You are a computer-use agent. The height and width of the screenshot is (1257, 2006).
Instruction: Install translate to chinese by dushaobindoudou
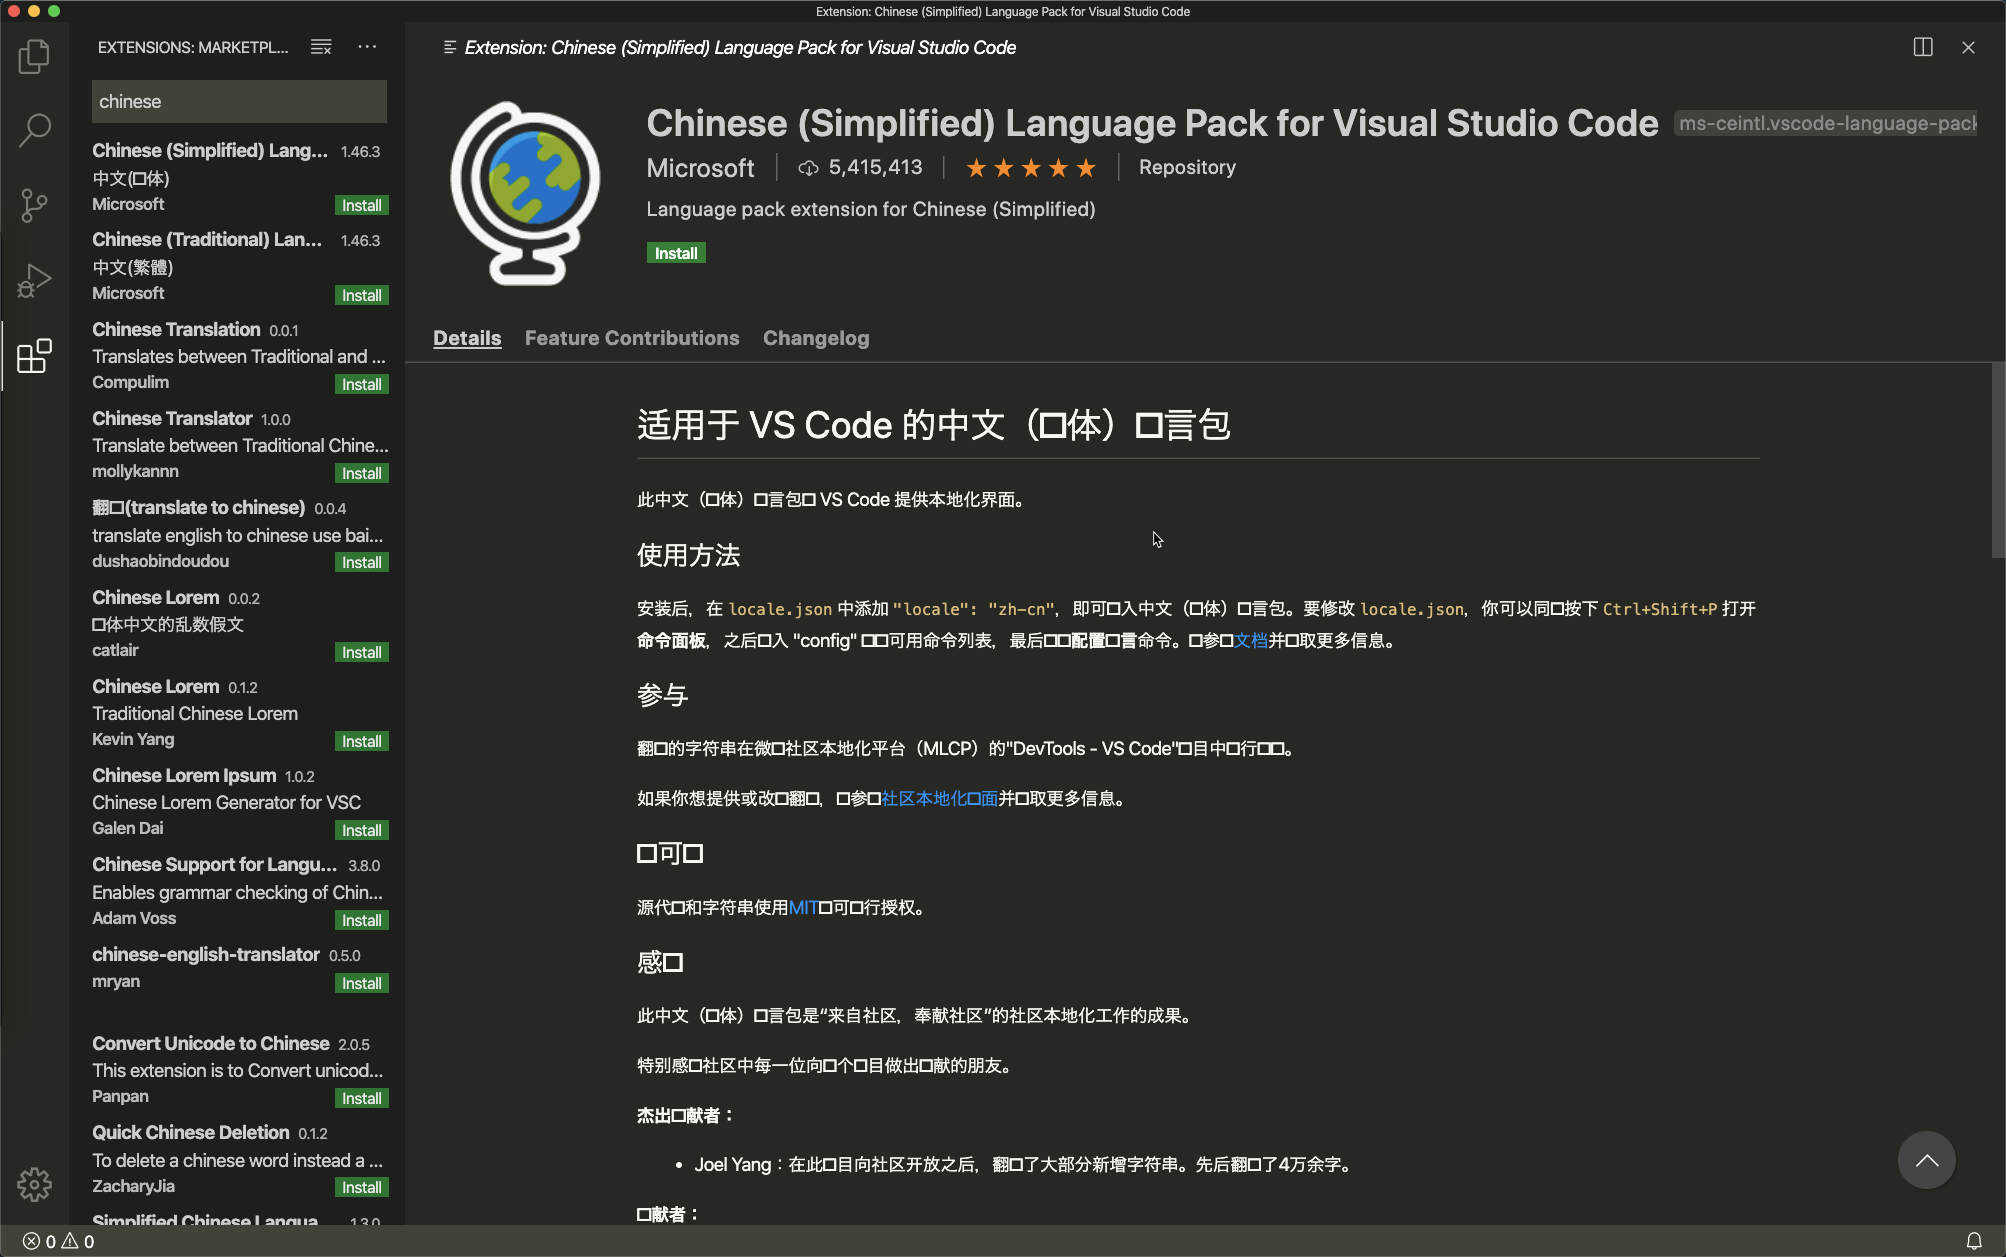click(361, 562)
